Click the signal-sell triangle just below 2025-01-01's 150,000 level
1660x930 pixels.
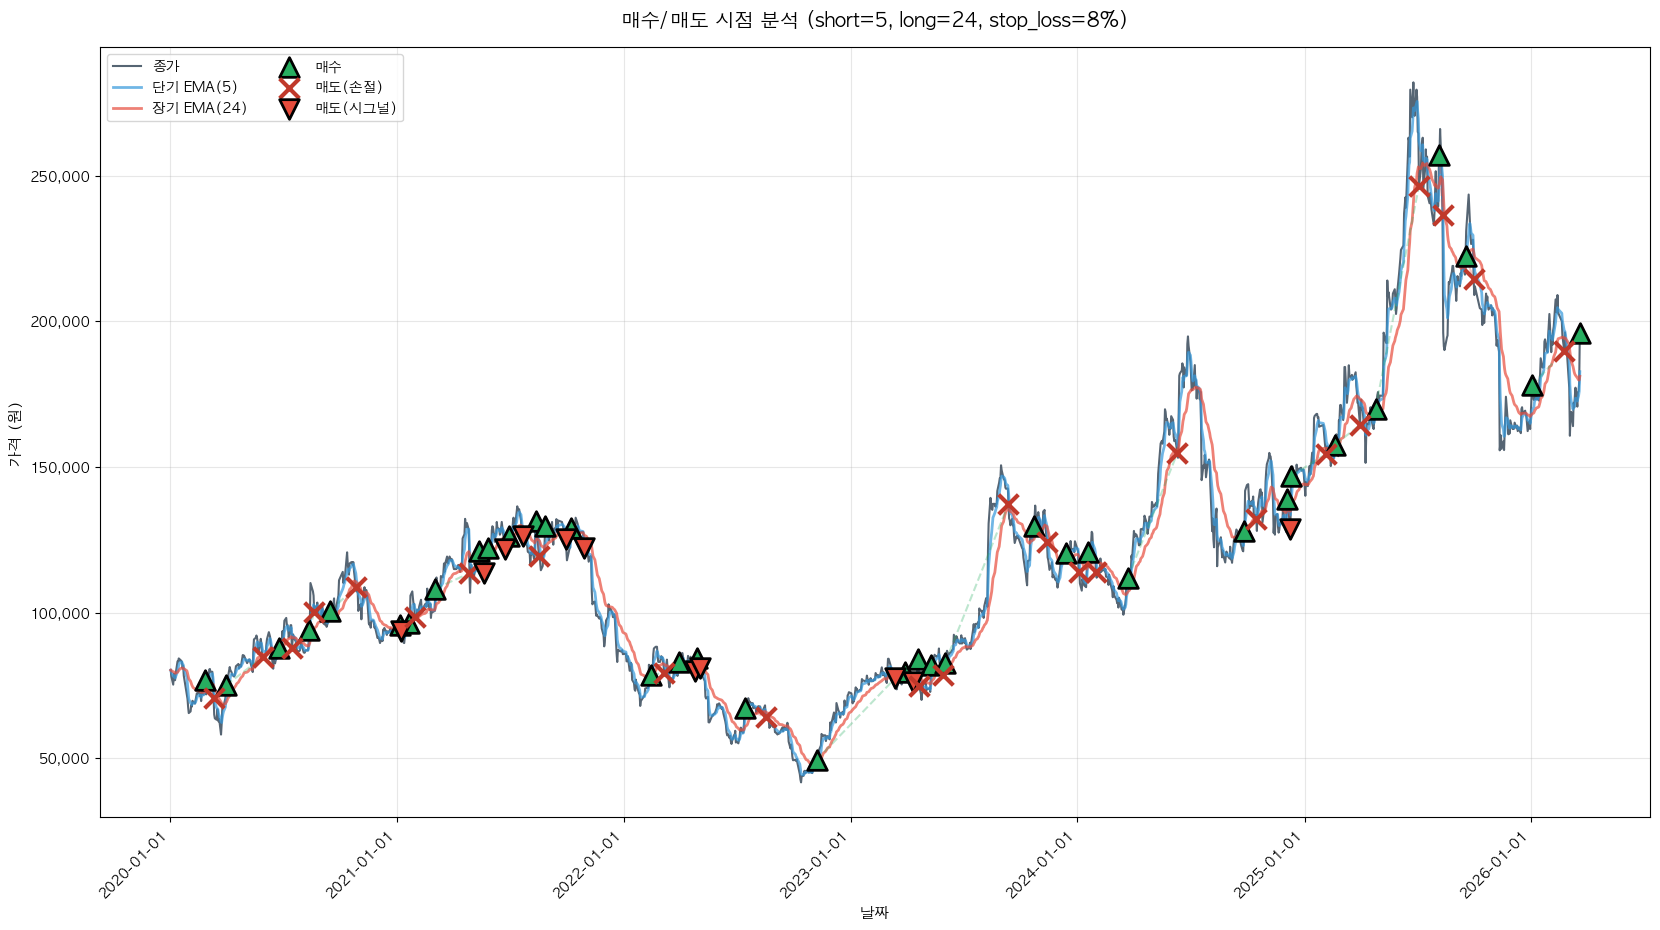tap(1290, 528)
